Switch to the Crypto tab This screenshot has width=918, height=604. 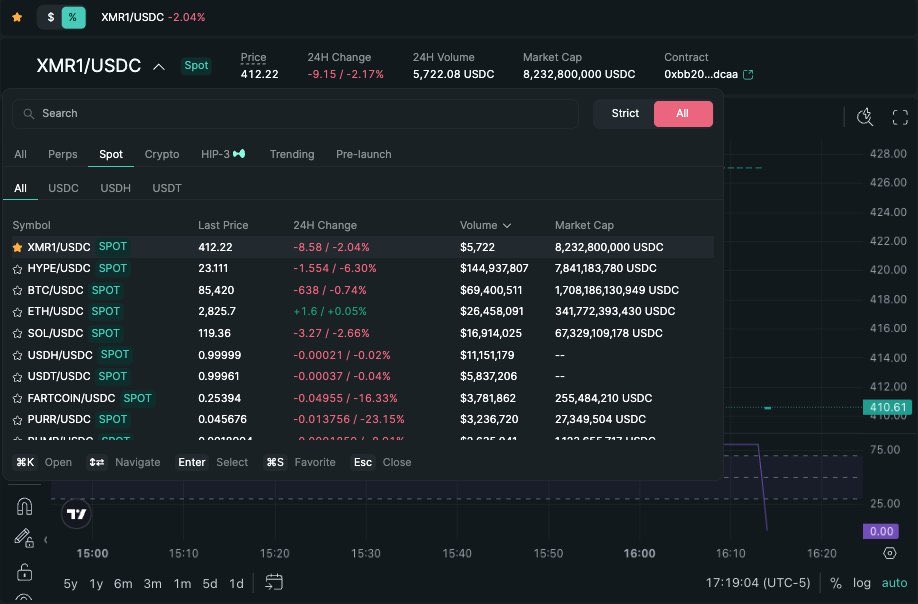pos(162,154)
